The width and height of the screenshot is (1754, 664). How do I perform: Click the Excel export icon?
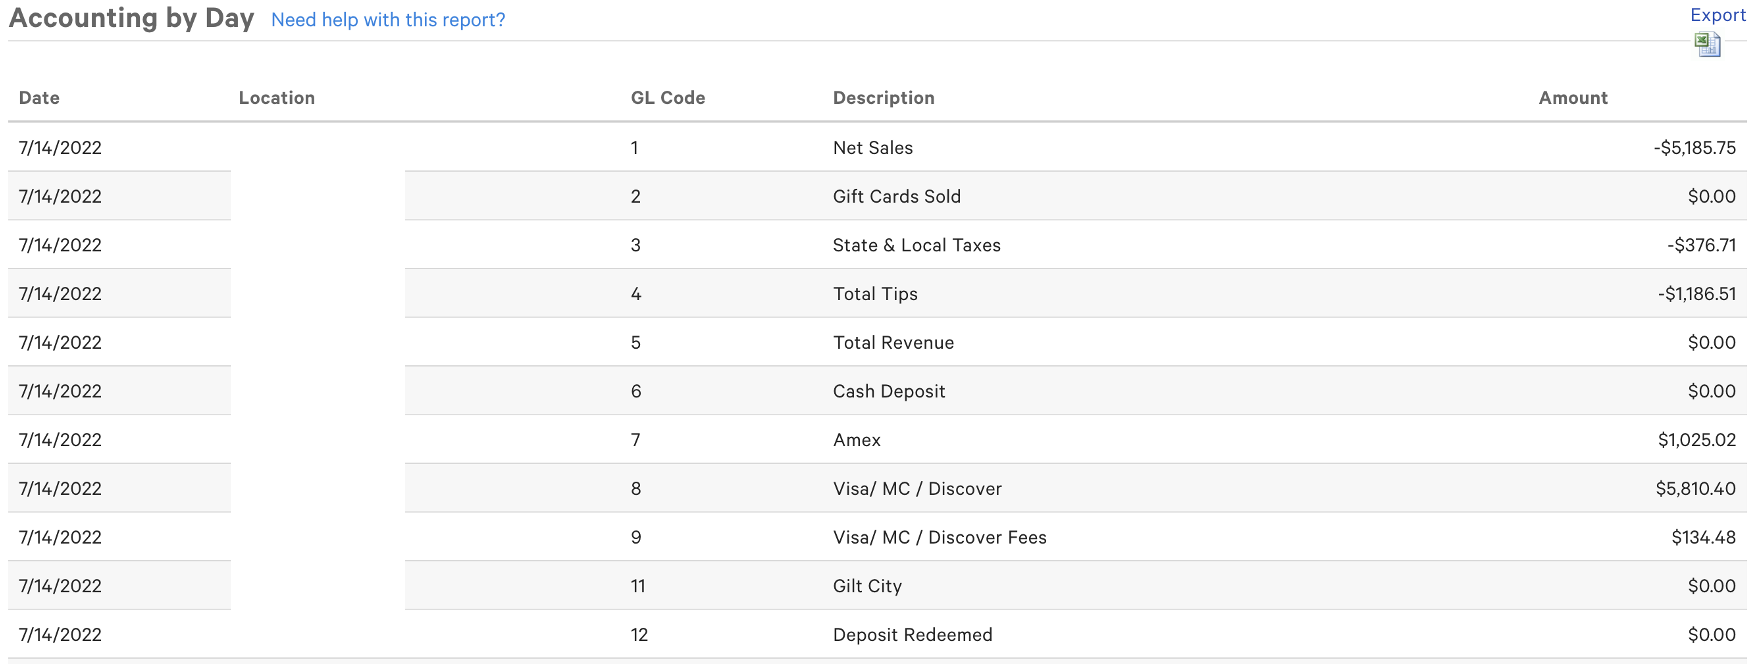(x=1707, y=44)
